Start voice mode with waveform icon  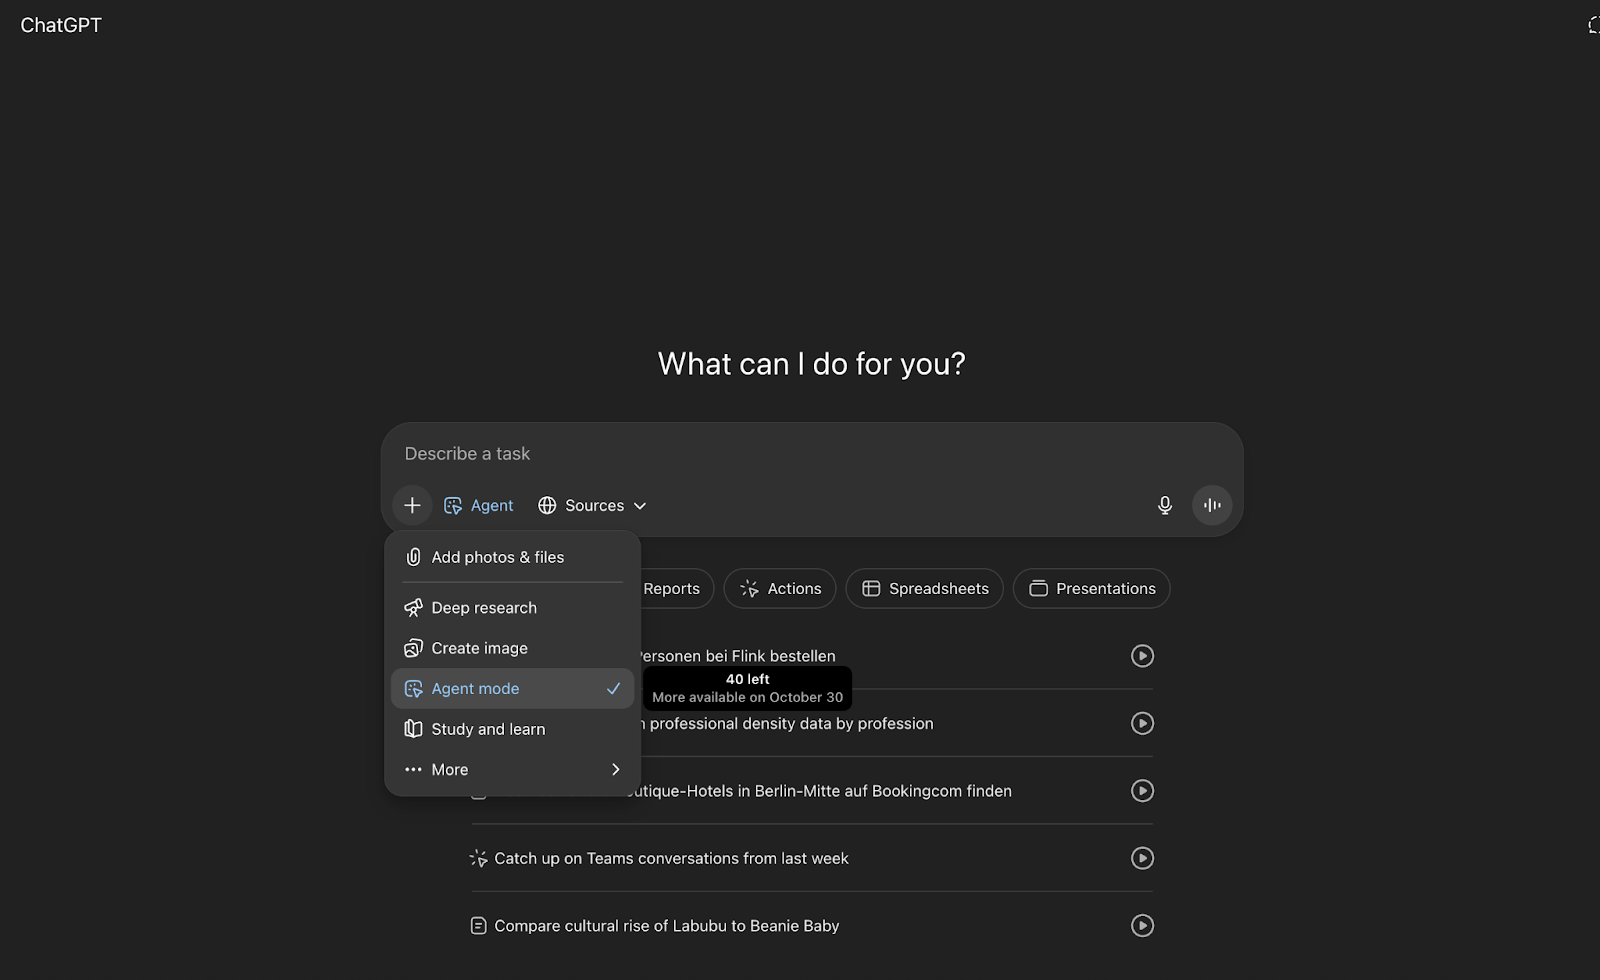tap(1212, 506)
